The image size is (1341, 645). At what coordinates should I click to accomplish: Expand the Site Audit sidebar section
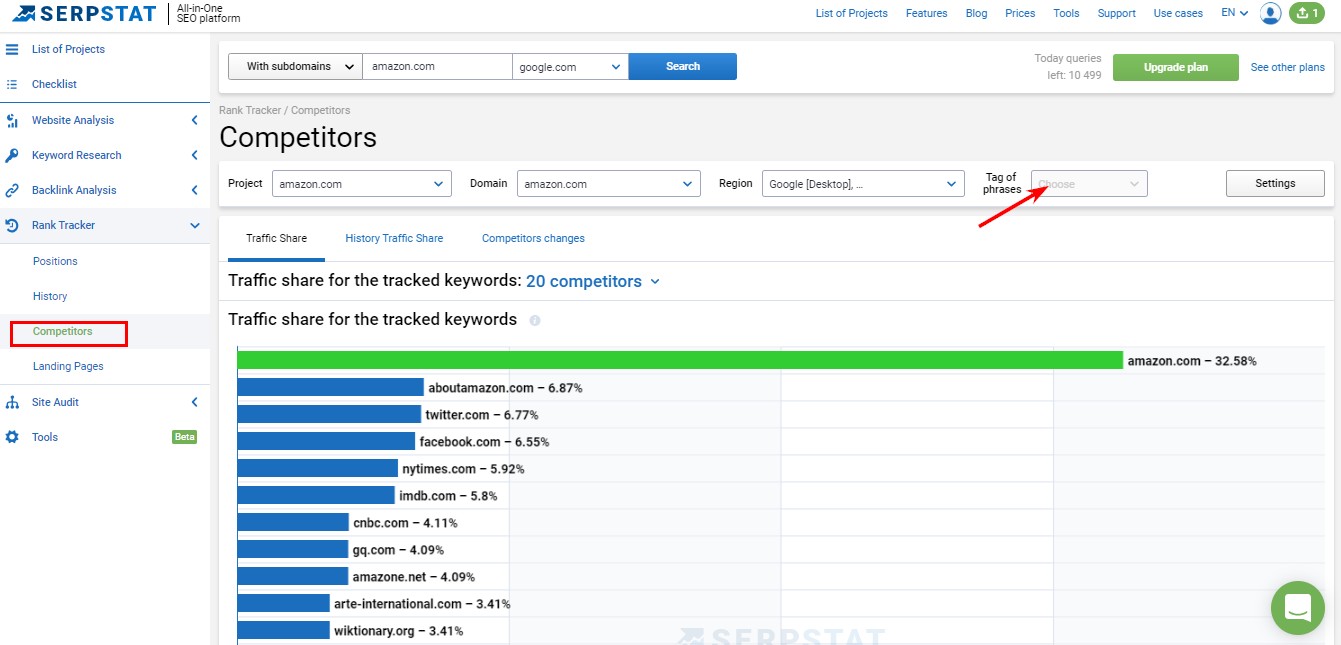pos(194,402)
